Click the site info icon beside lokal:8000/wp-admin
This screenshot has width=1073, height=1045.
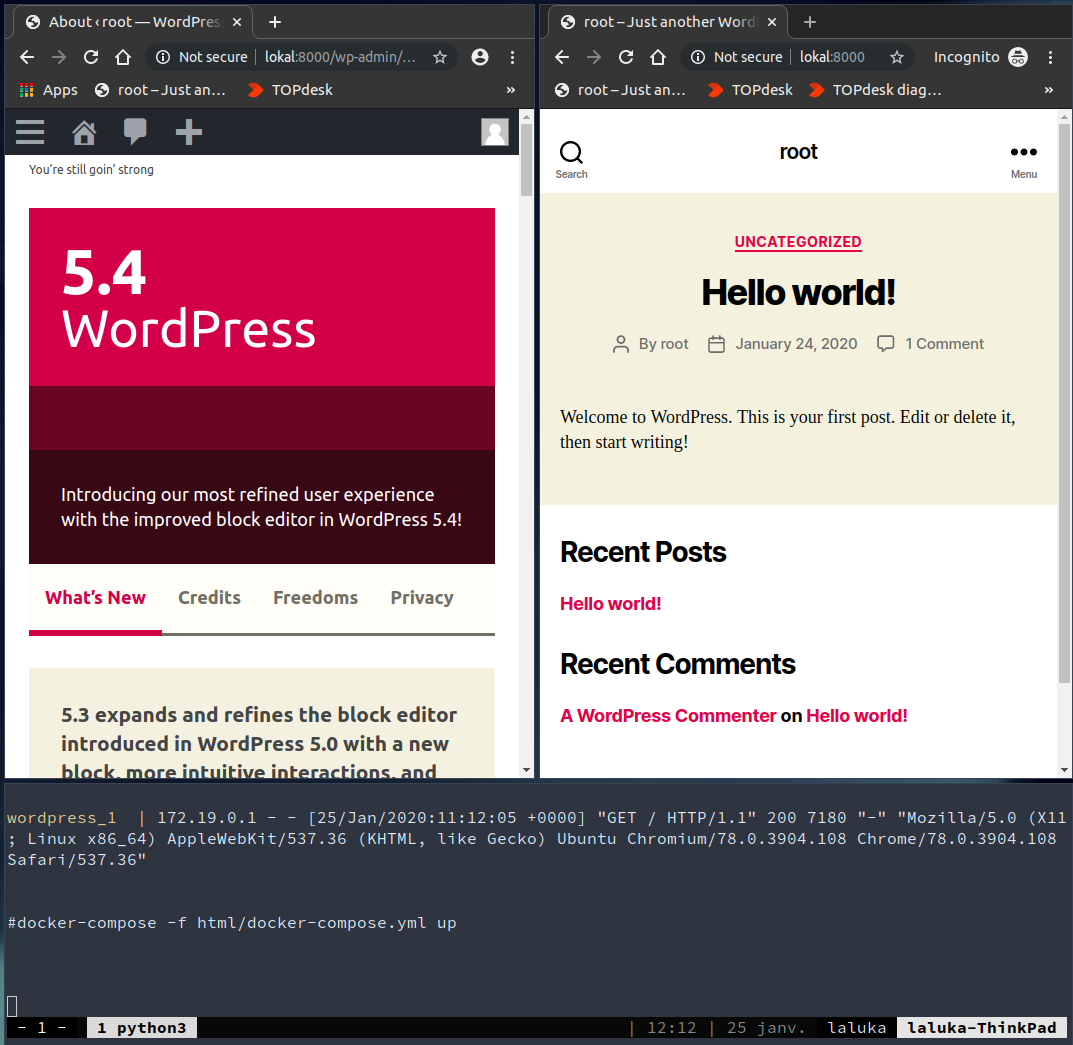(x=163, y=57)
